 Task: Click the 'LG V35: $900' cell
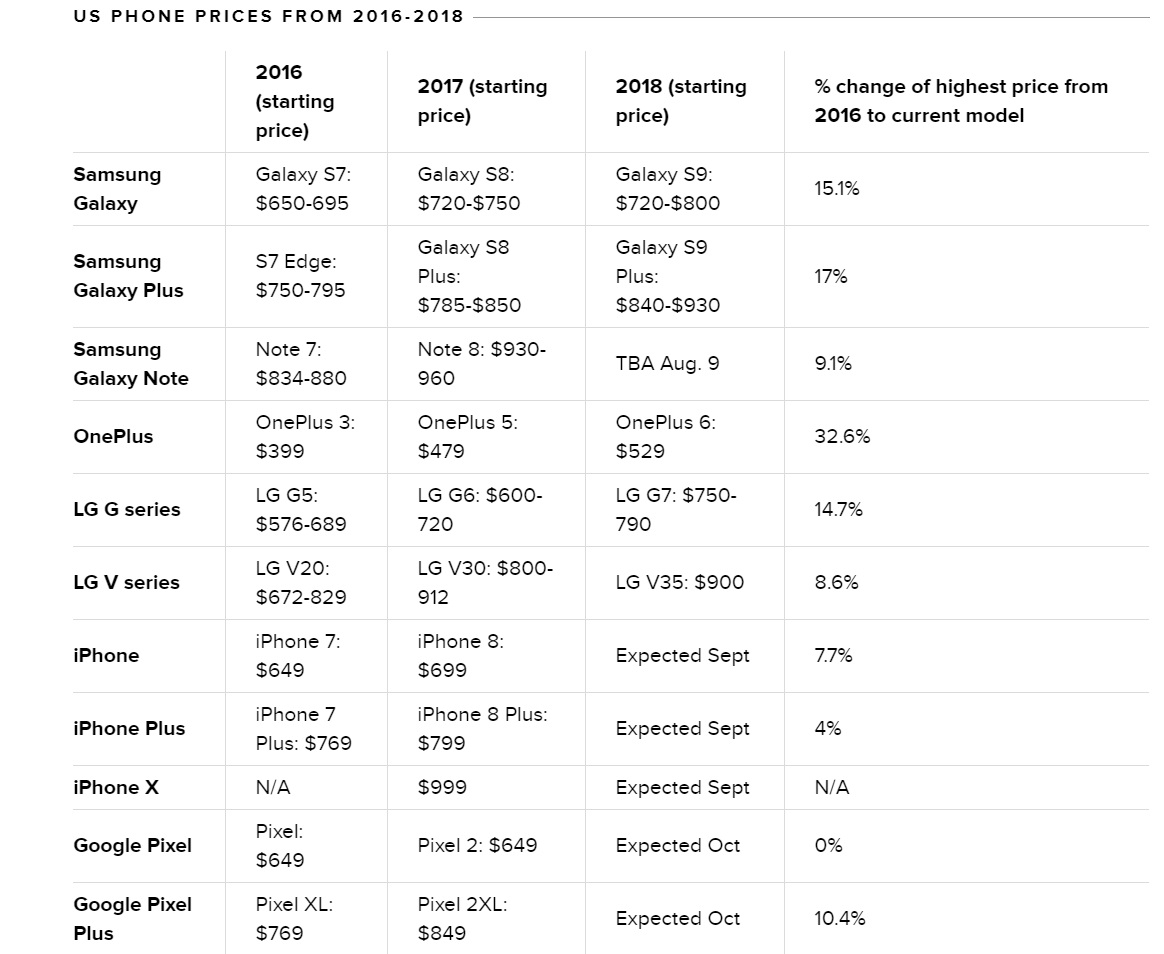[680, 583]
